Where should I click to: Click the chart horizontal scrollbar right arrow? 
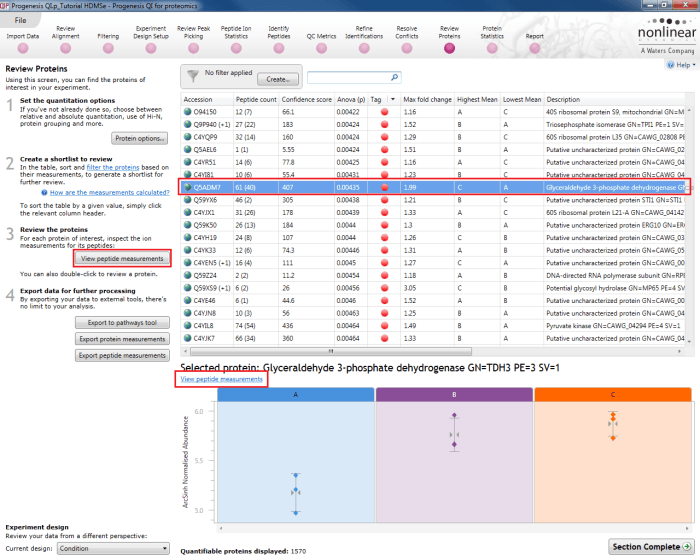point(687,528)
